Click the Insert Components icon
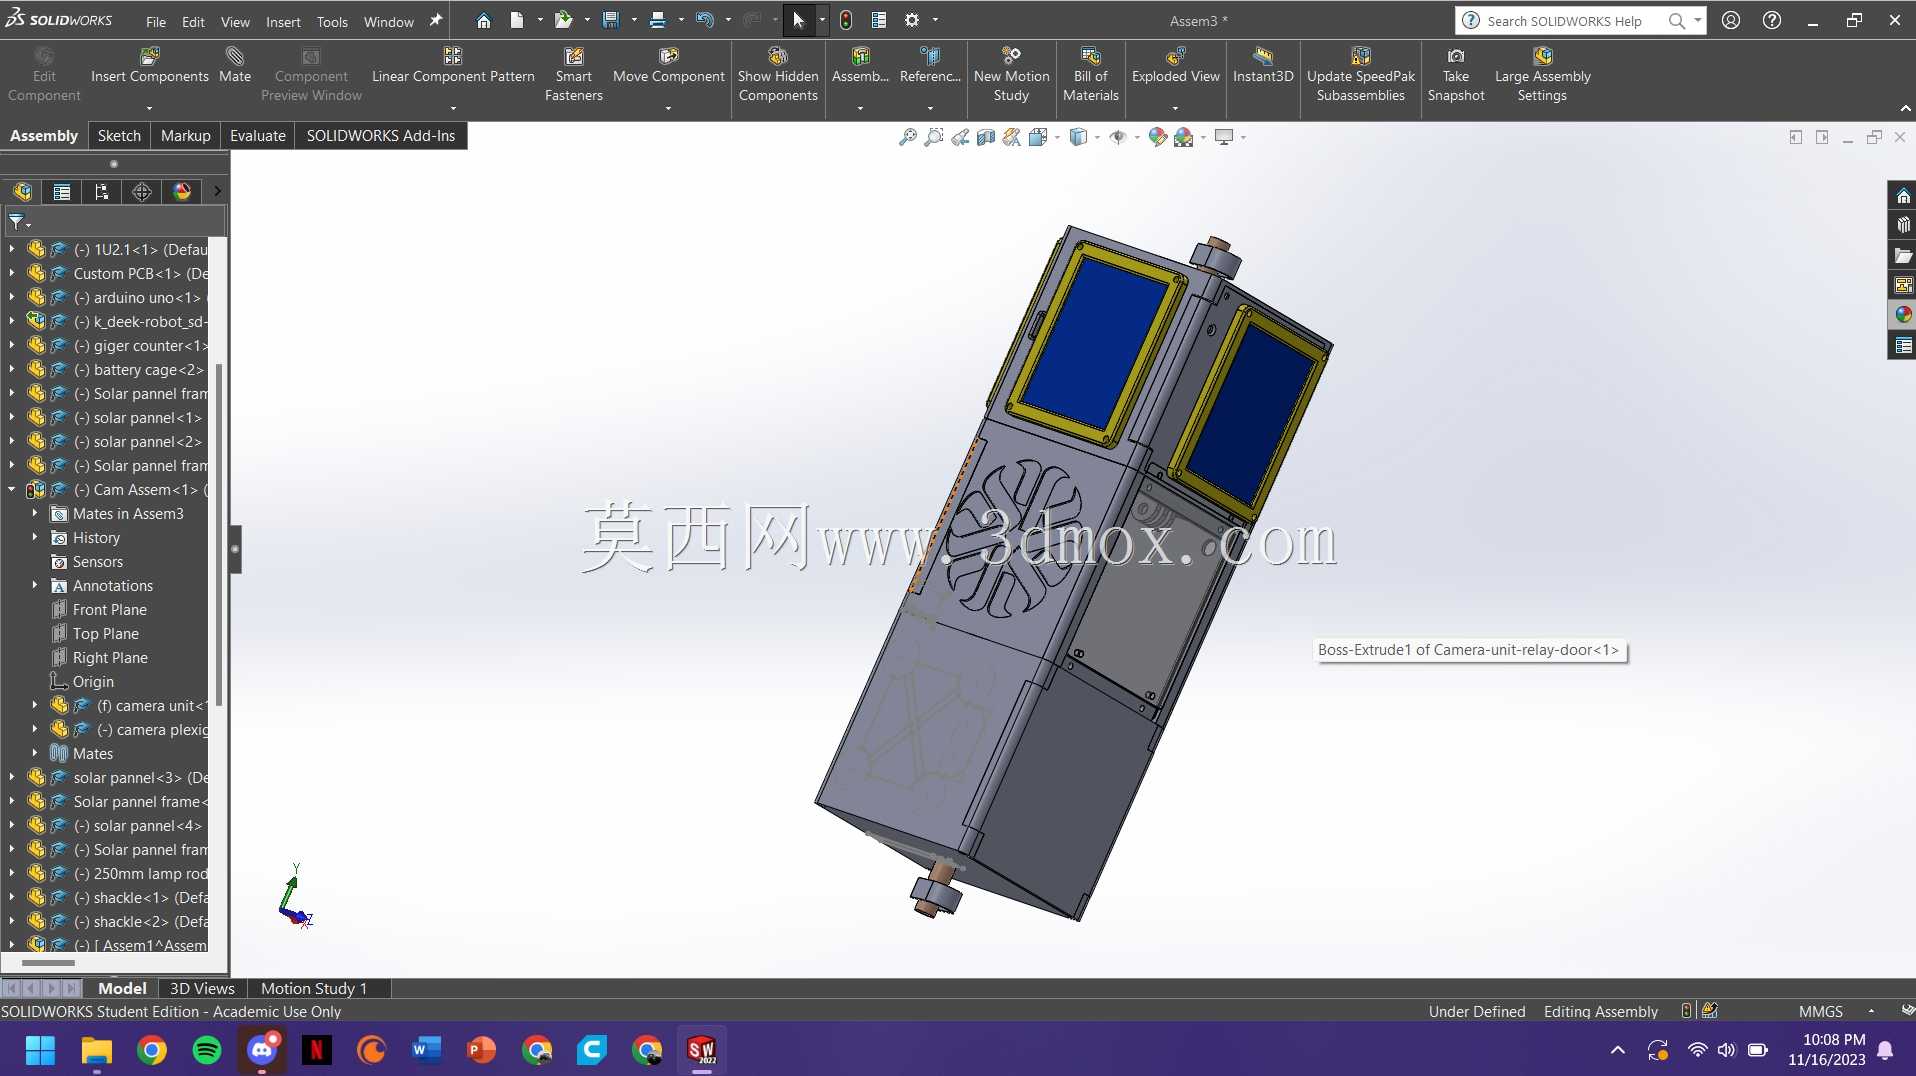1916x1076 pixels. coord(150,56)
